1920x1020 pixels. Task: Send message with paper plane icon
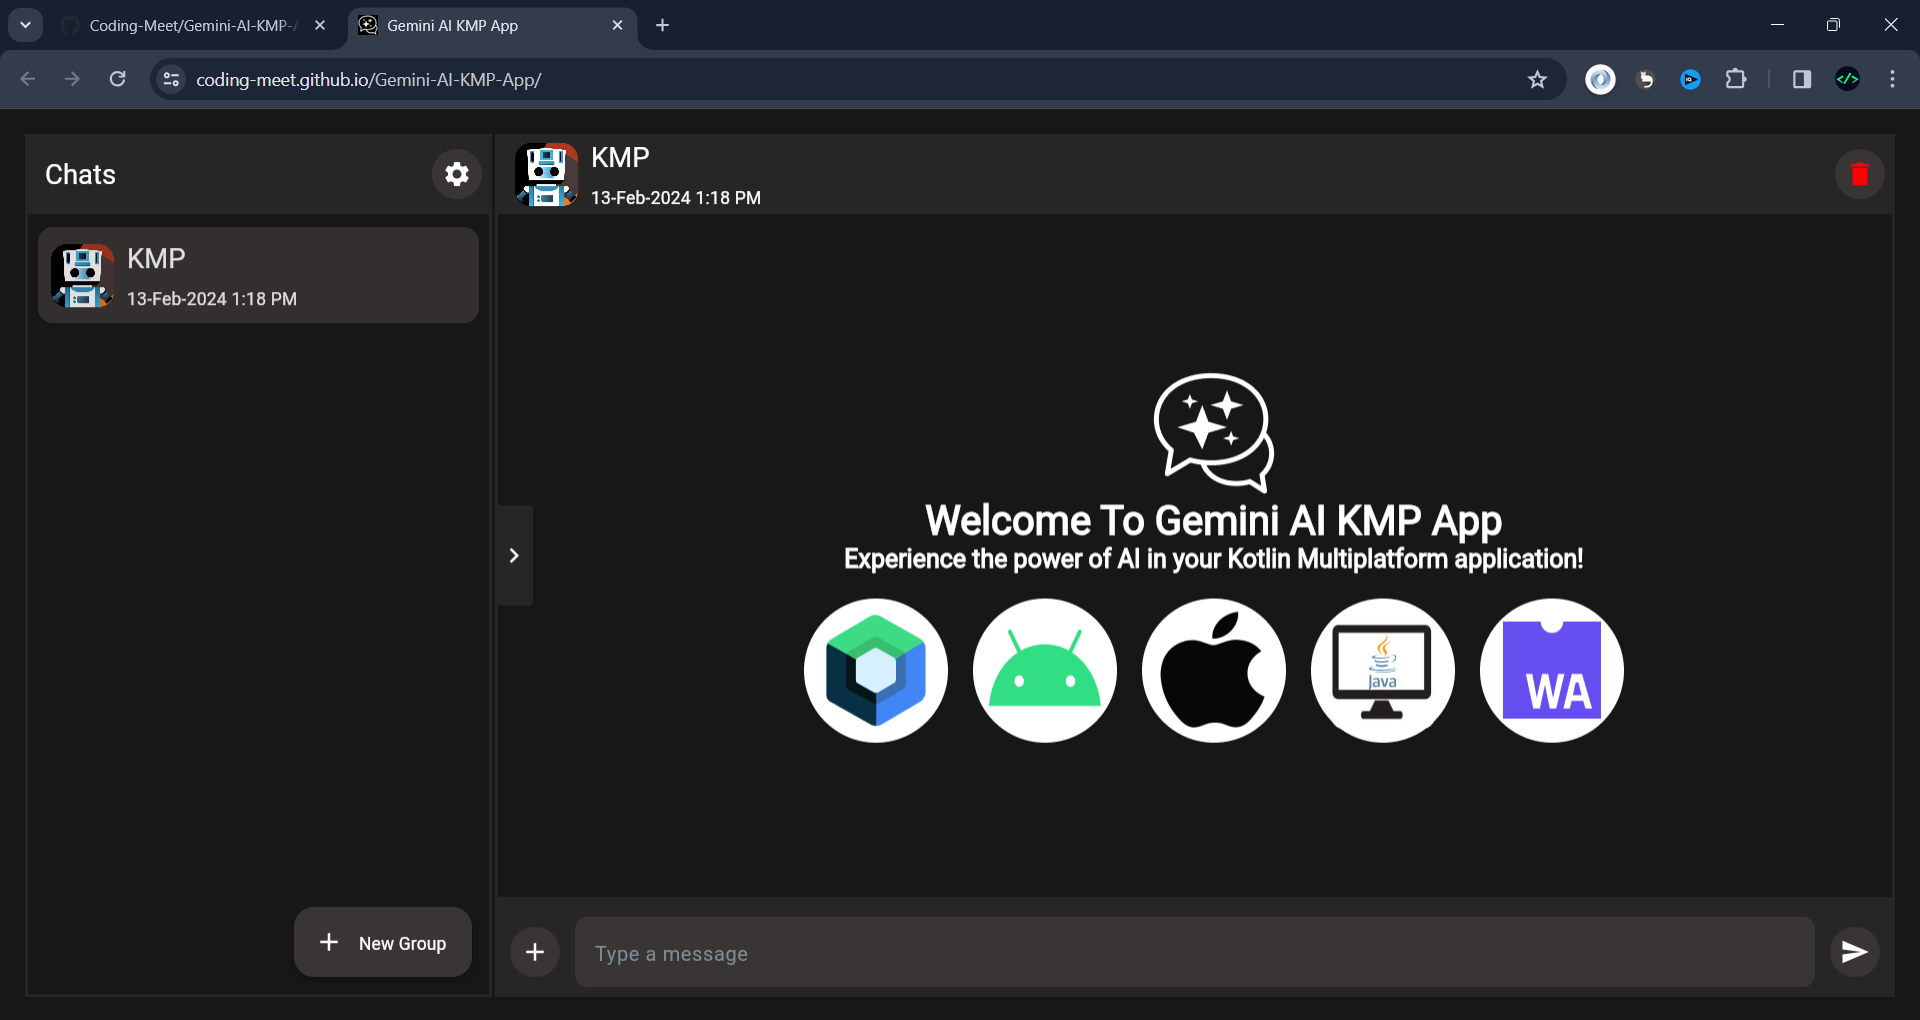[1854, 952]
